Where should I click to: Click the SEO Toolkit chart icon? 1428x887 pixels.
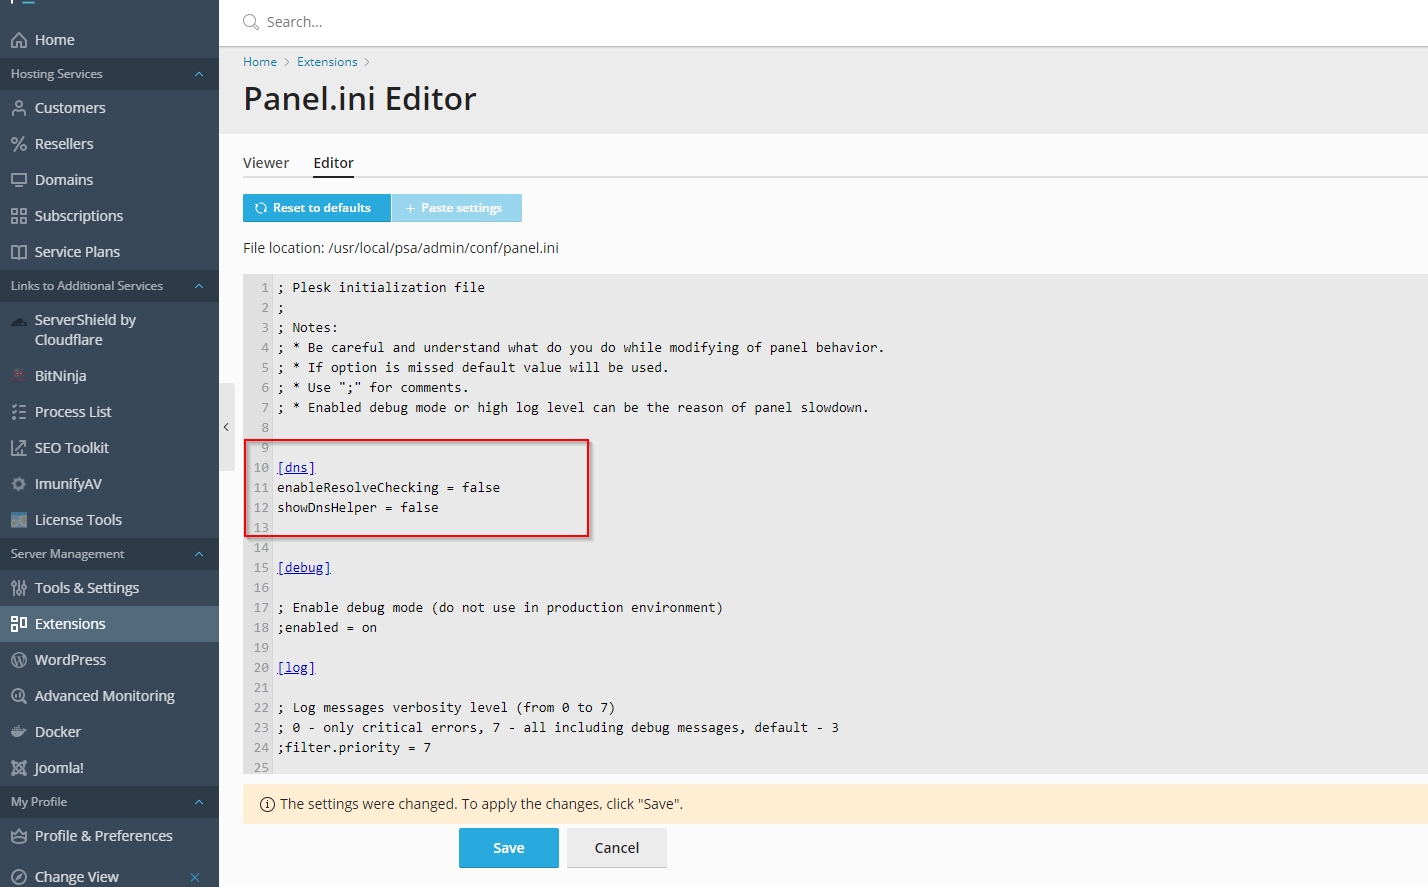coord(18,448)
